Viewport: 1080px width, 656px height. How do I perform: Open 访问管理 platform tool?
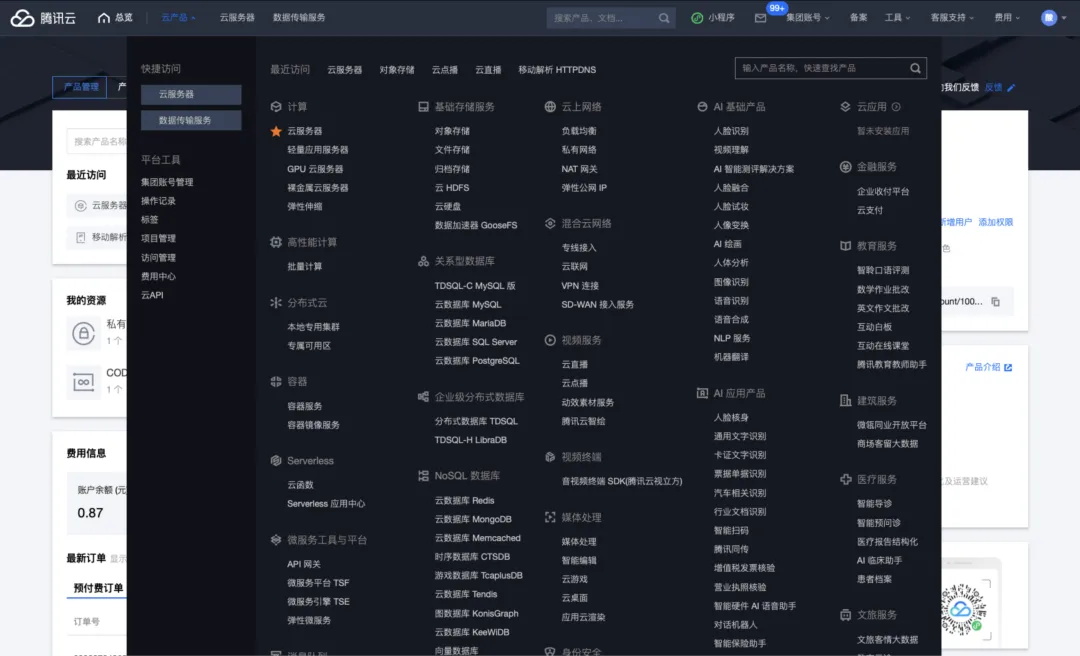[x=158, y=258]
